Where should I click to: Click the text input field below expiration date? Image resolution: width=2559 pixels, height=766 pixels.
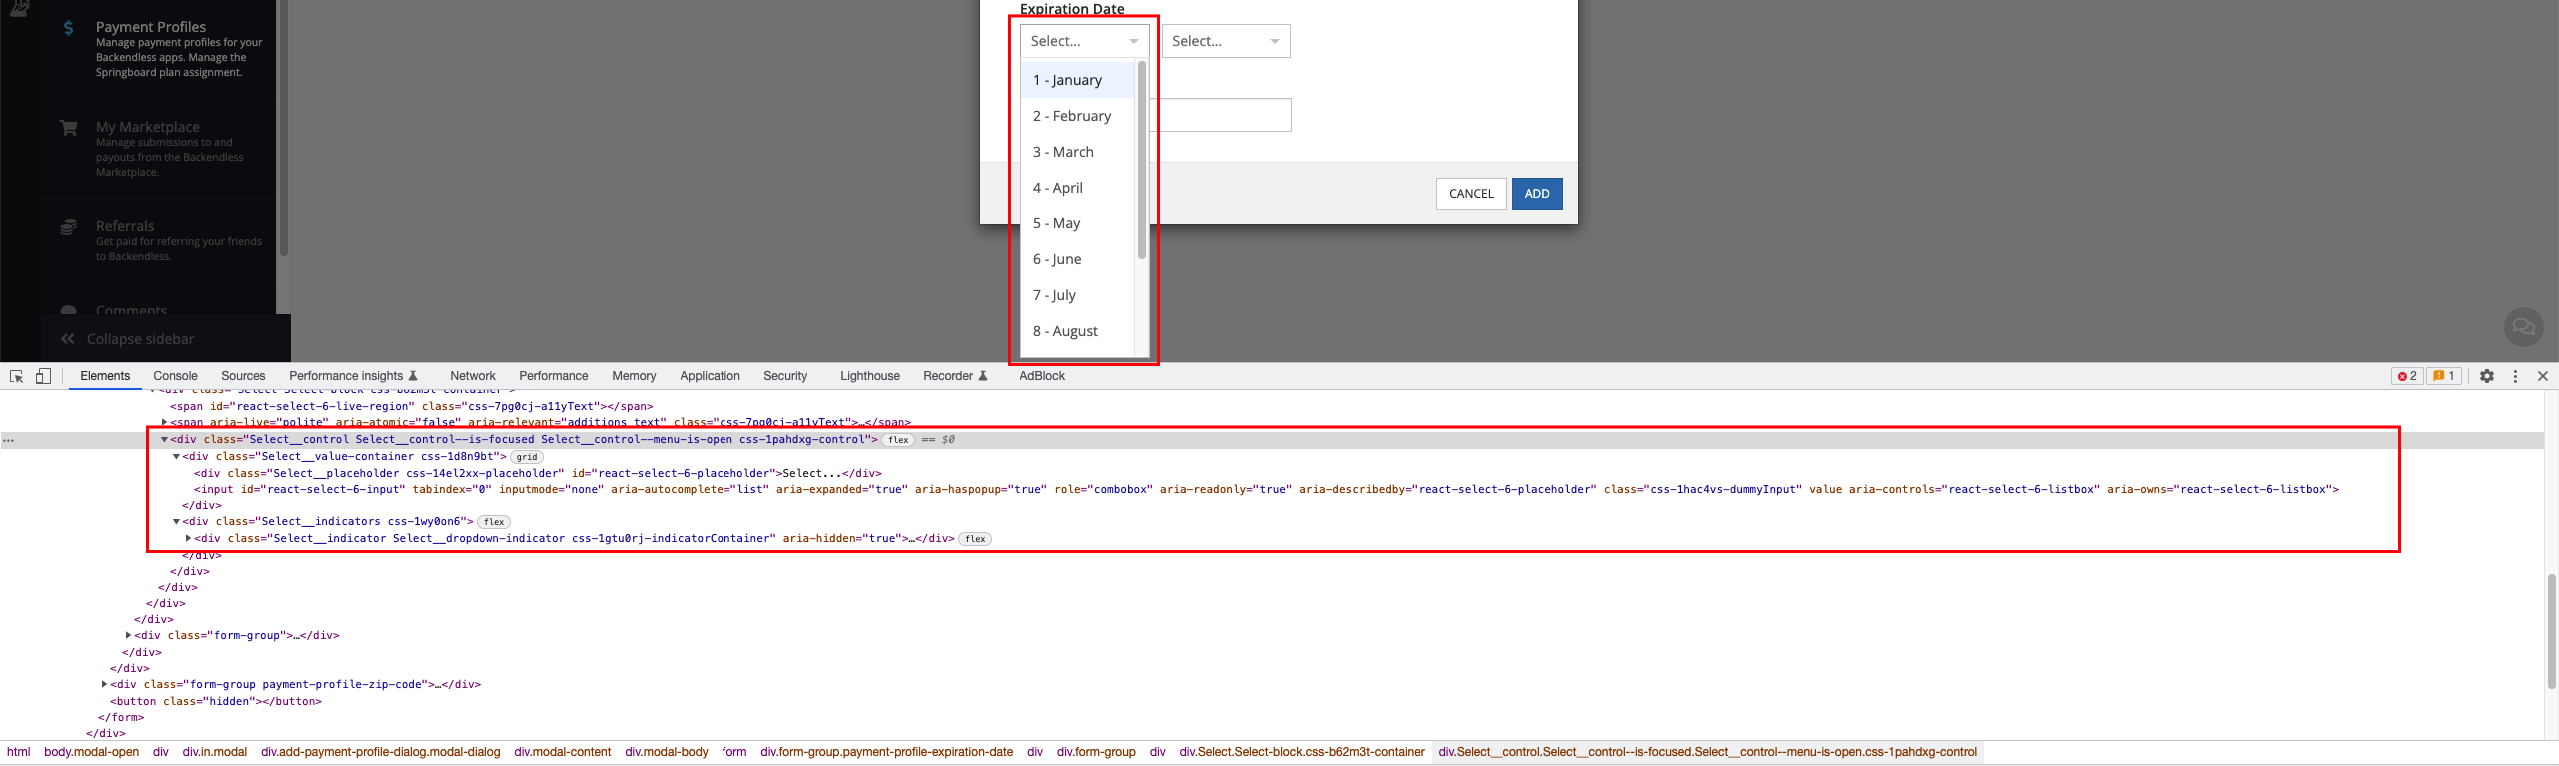pyautogui.click(x=1222, y=115)
